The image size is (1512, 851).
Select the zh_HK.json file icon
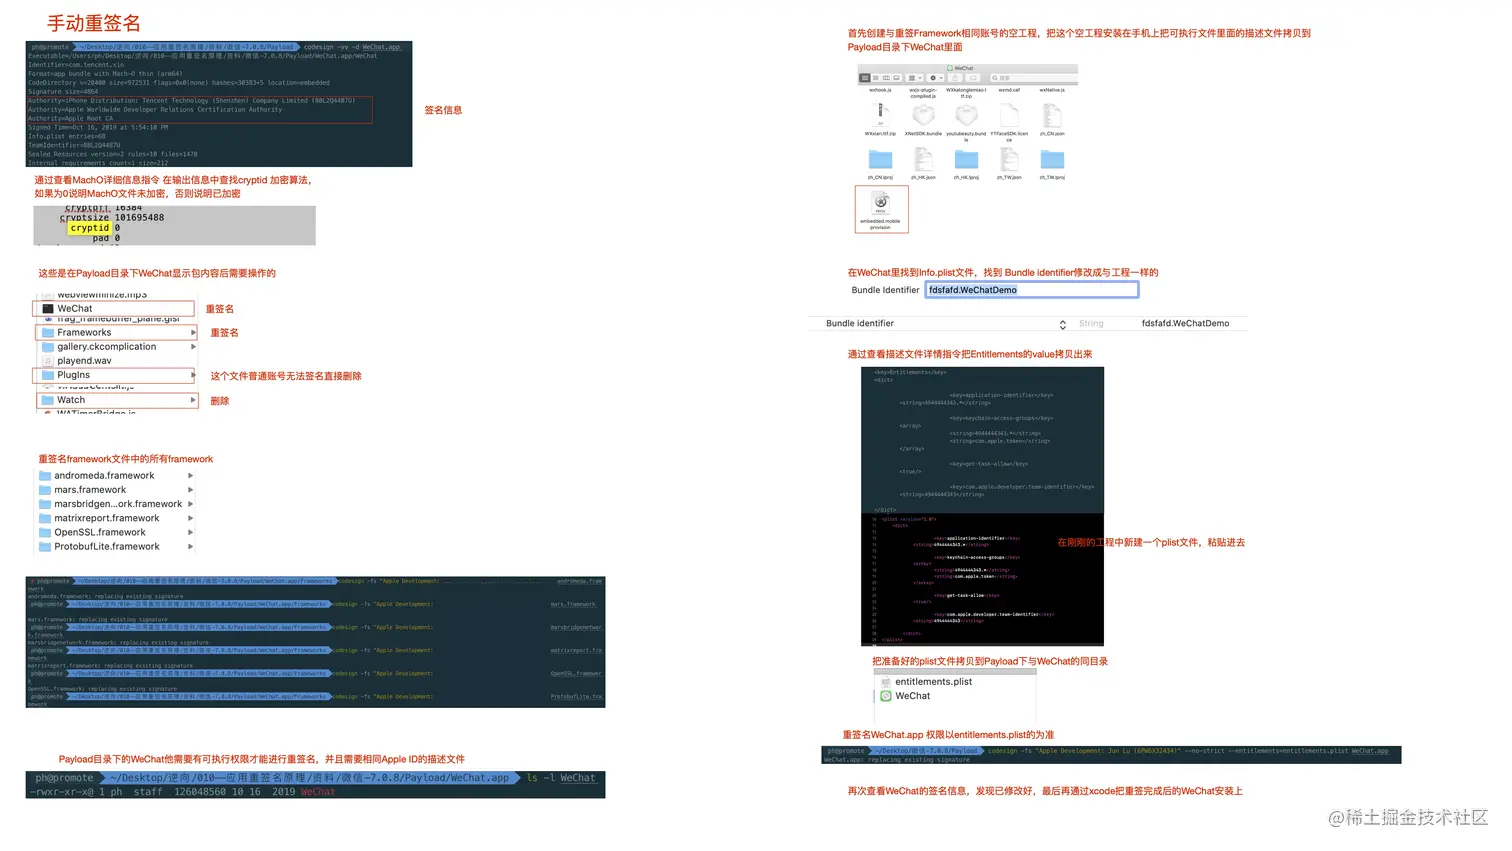tap(924, 160)
